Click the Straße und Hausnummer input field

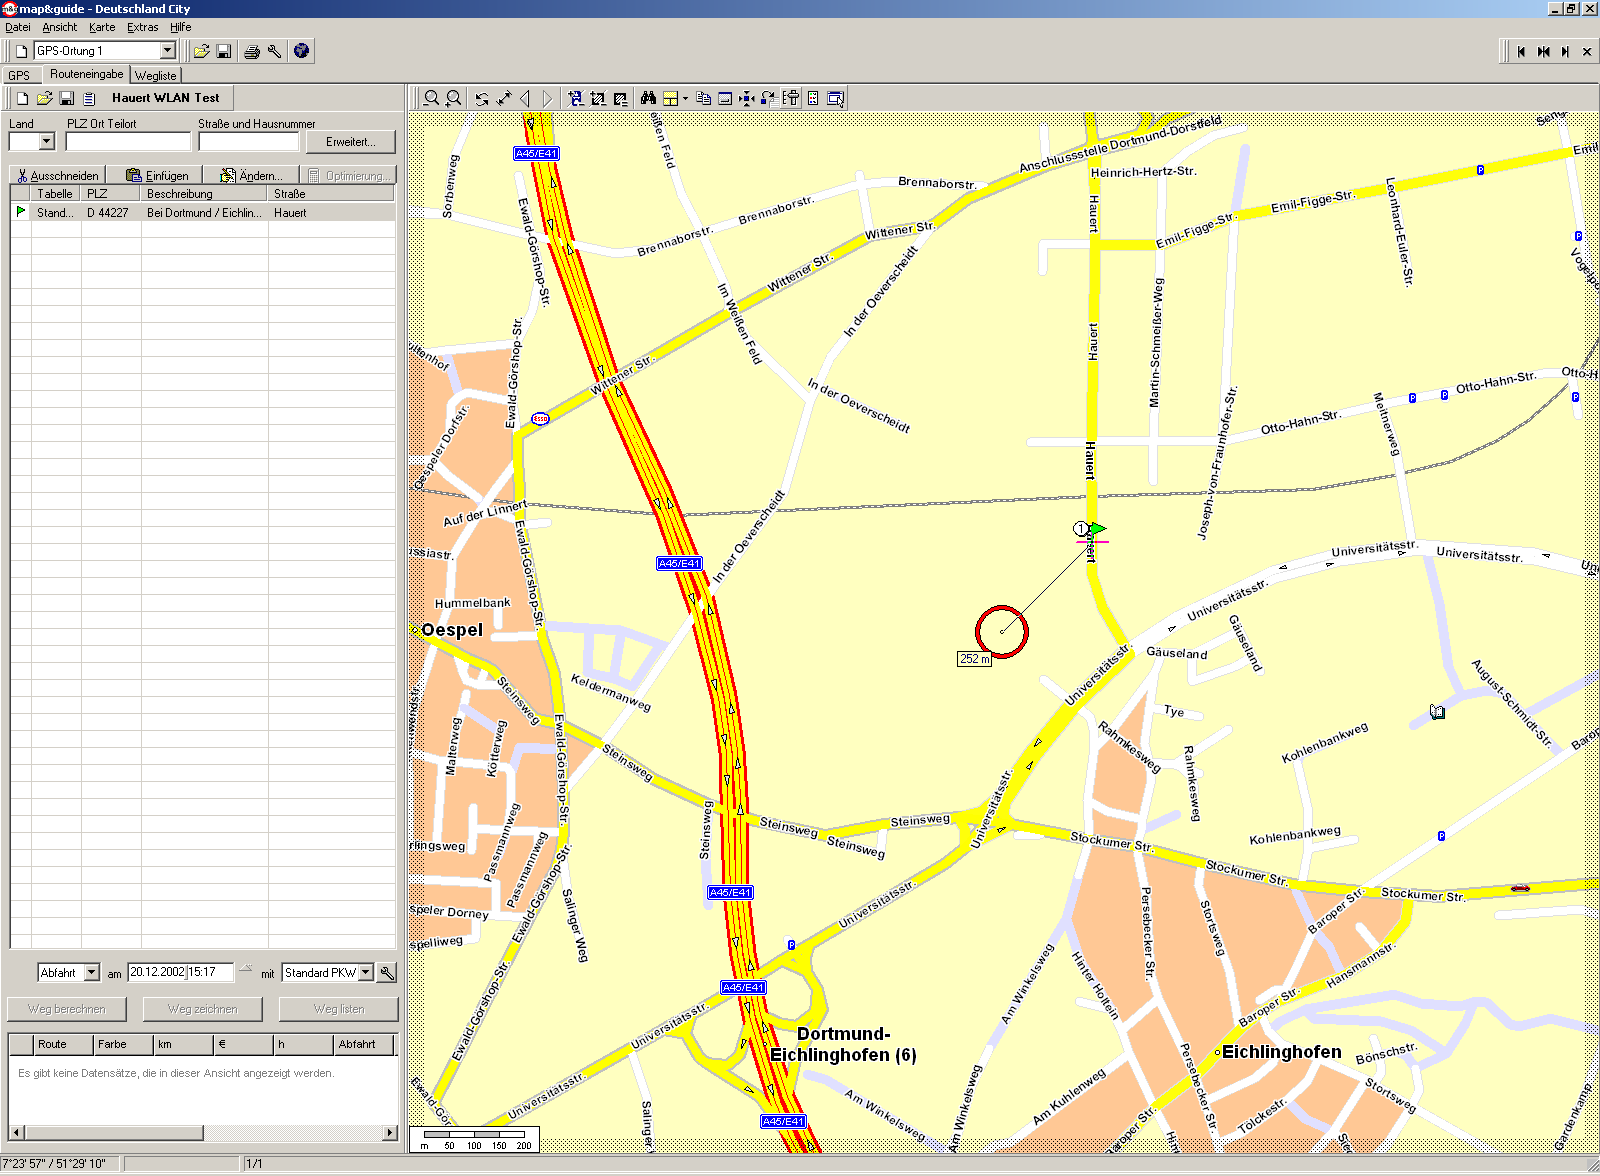248,142
